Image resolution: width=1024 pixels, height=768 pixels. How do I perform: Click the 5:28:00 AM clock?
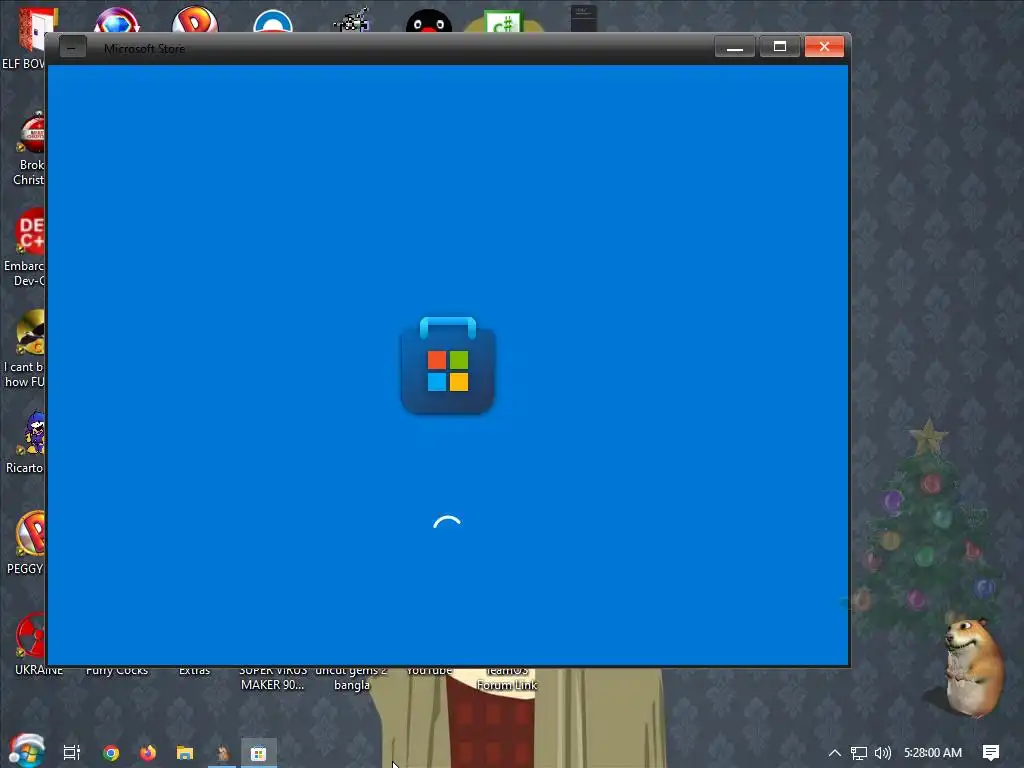[933, 753]
